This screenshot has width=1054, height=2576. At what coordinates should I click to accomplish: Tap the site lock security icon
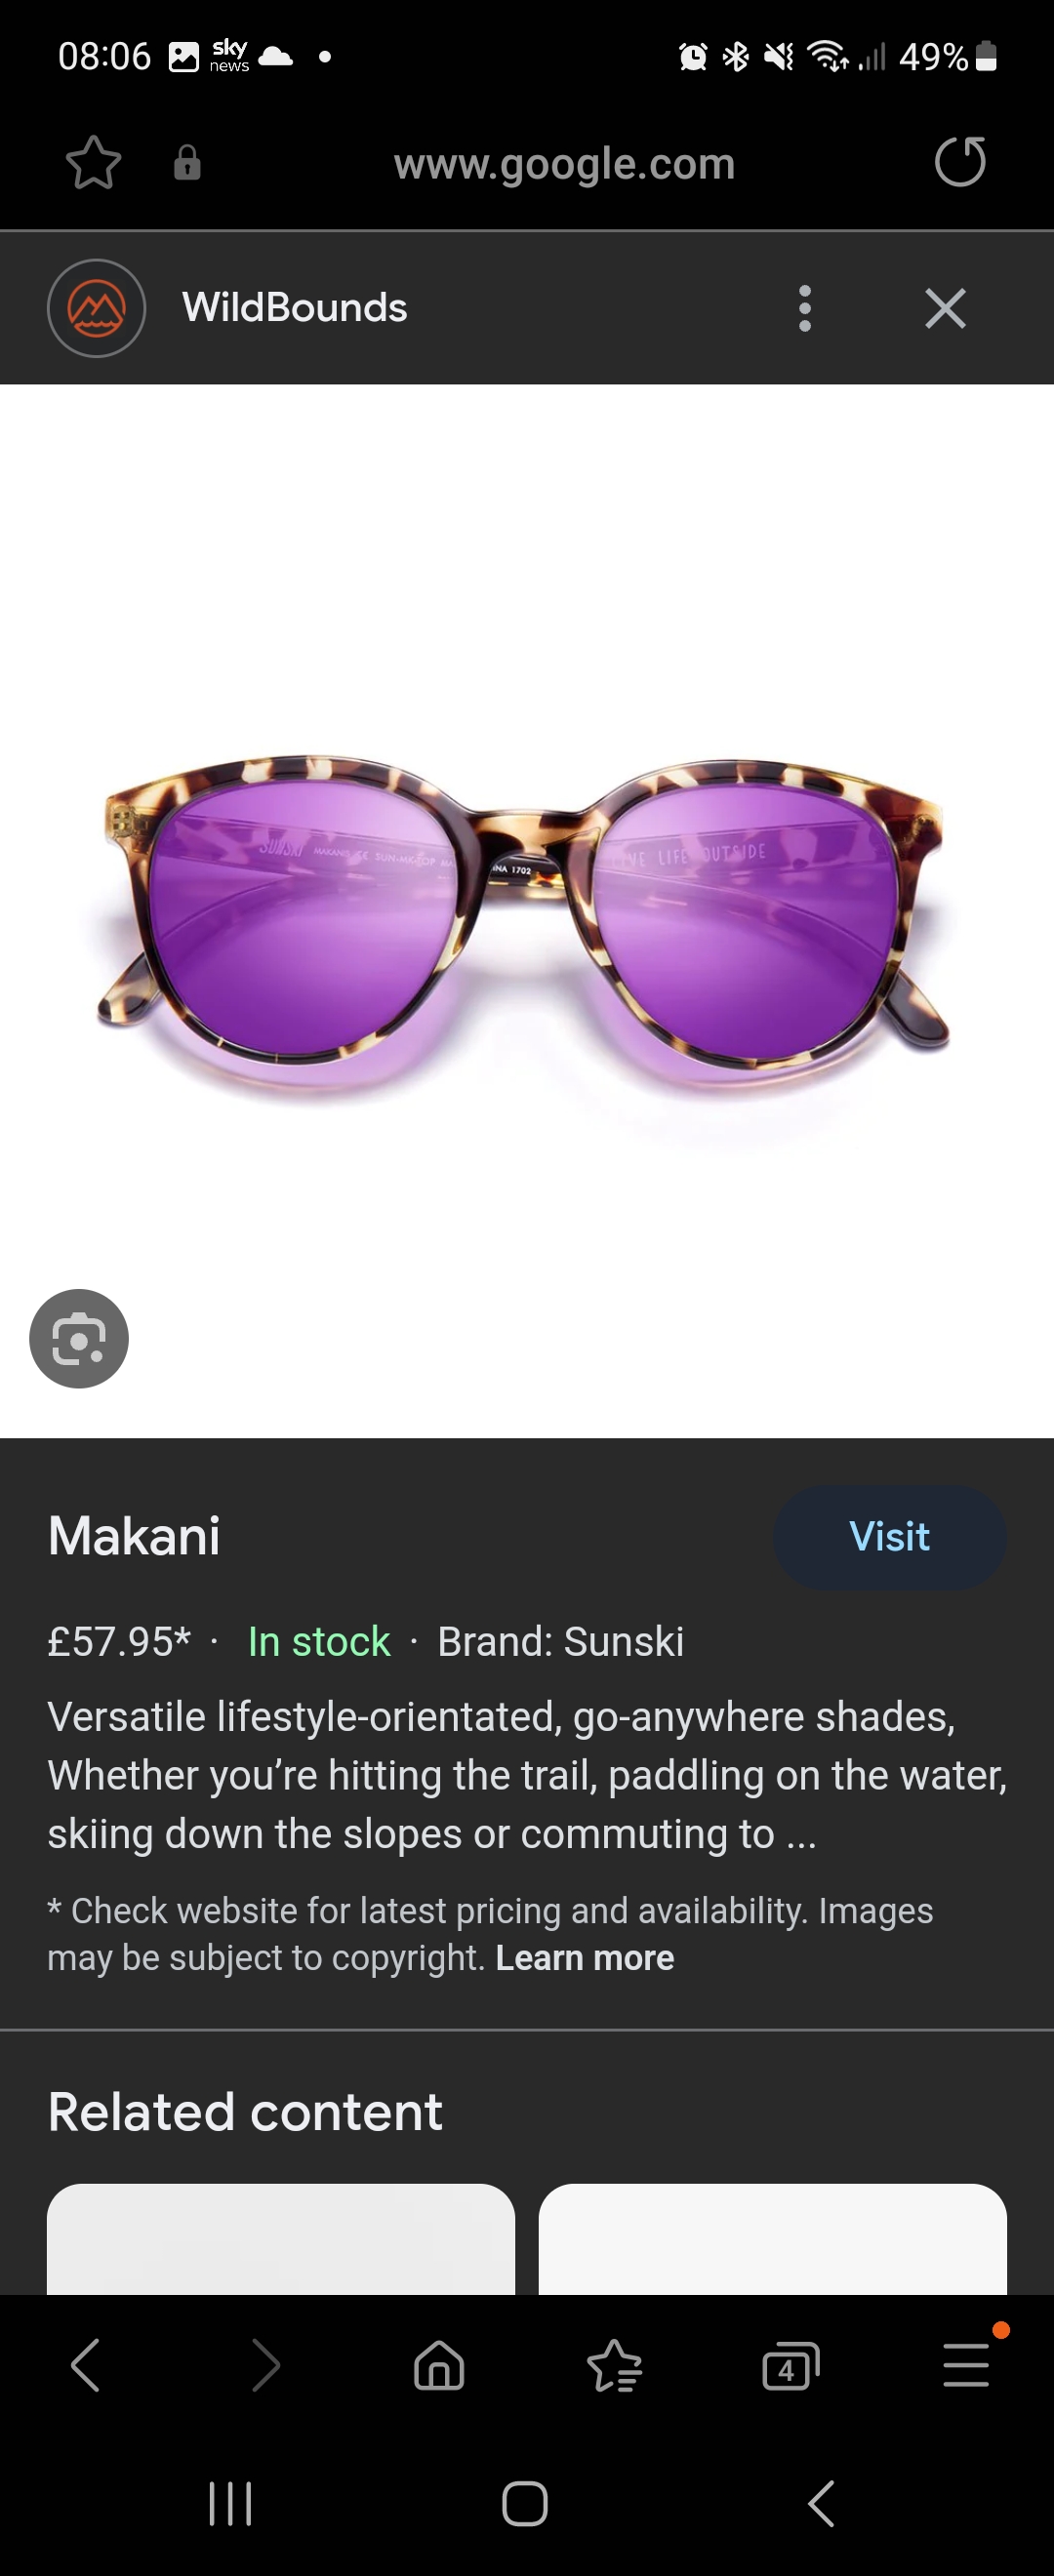tap(187, 163)
